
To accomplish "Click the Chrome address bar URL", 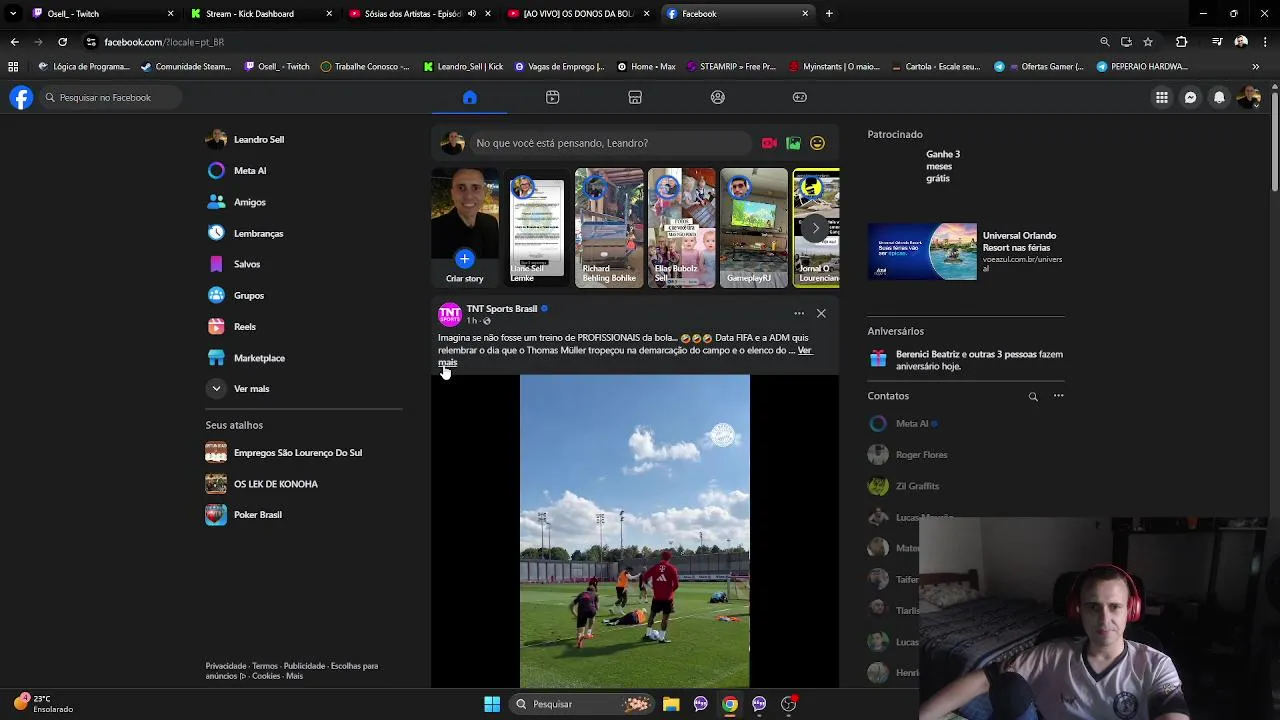I will click(163, 42).
